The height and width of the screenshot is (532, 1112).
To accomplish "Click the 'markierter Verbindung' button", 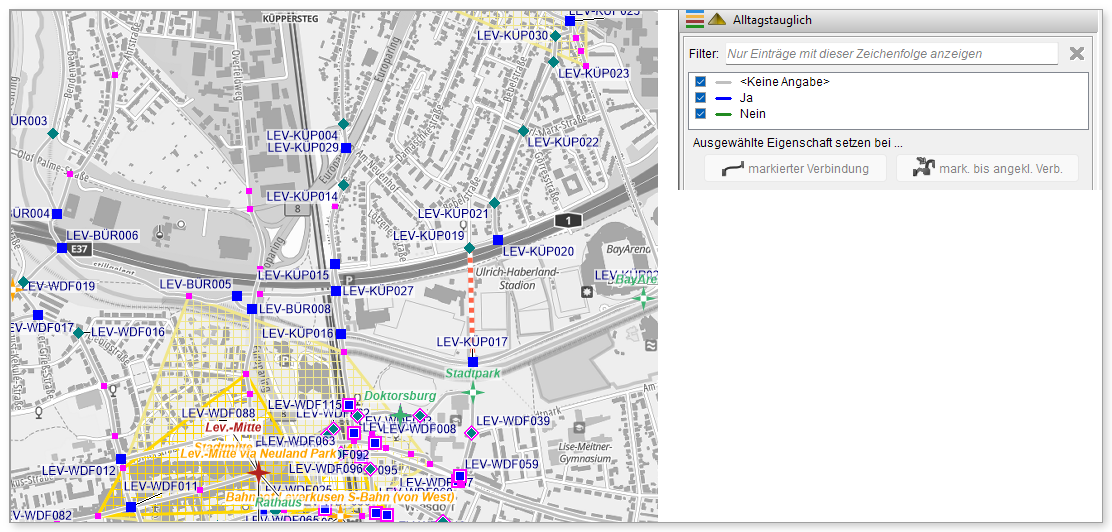I will coord(796,169).
